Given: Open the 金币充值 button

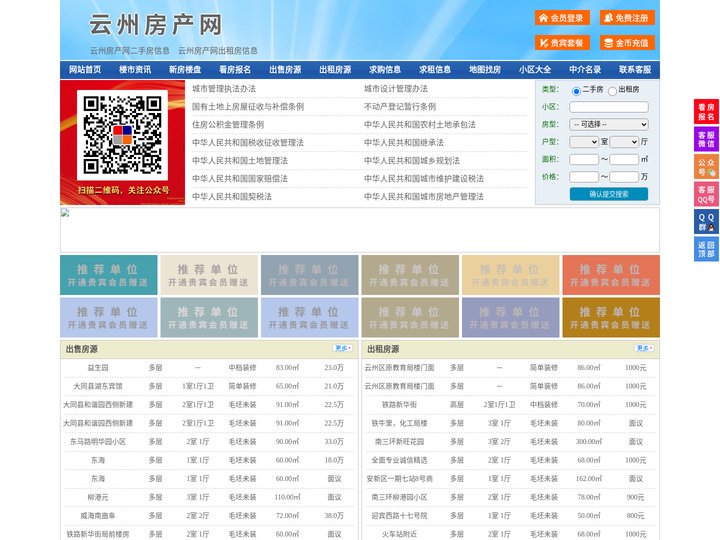Looking at the screenshot, I should [x=627, y=43].
